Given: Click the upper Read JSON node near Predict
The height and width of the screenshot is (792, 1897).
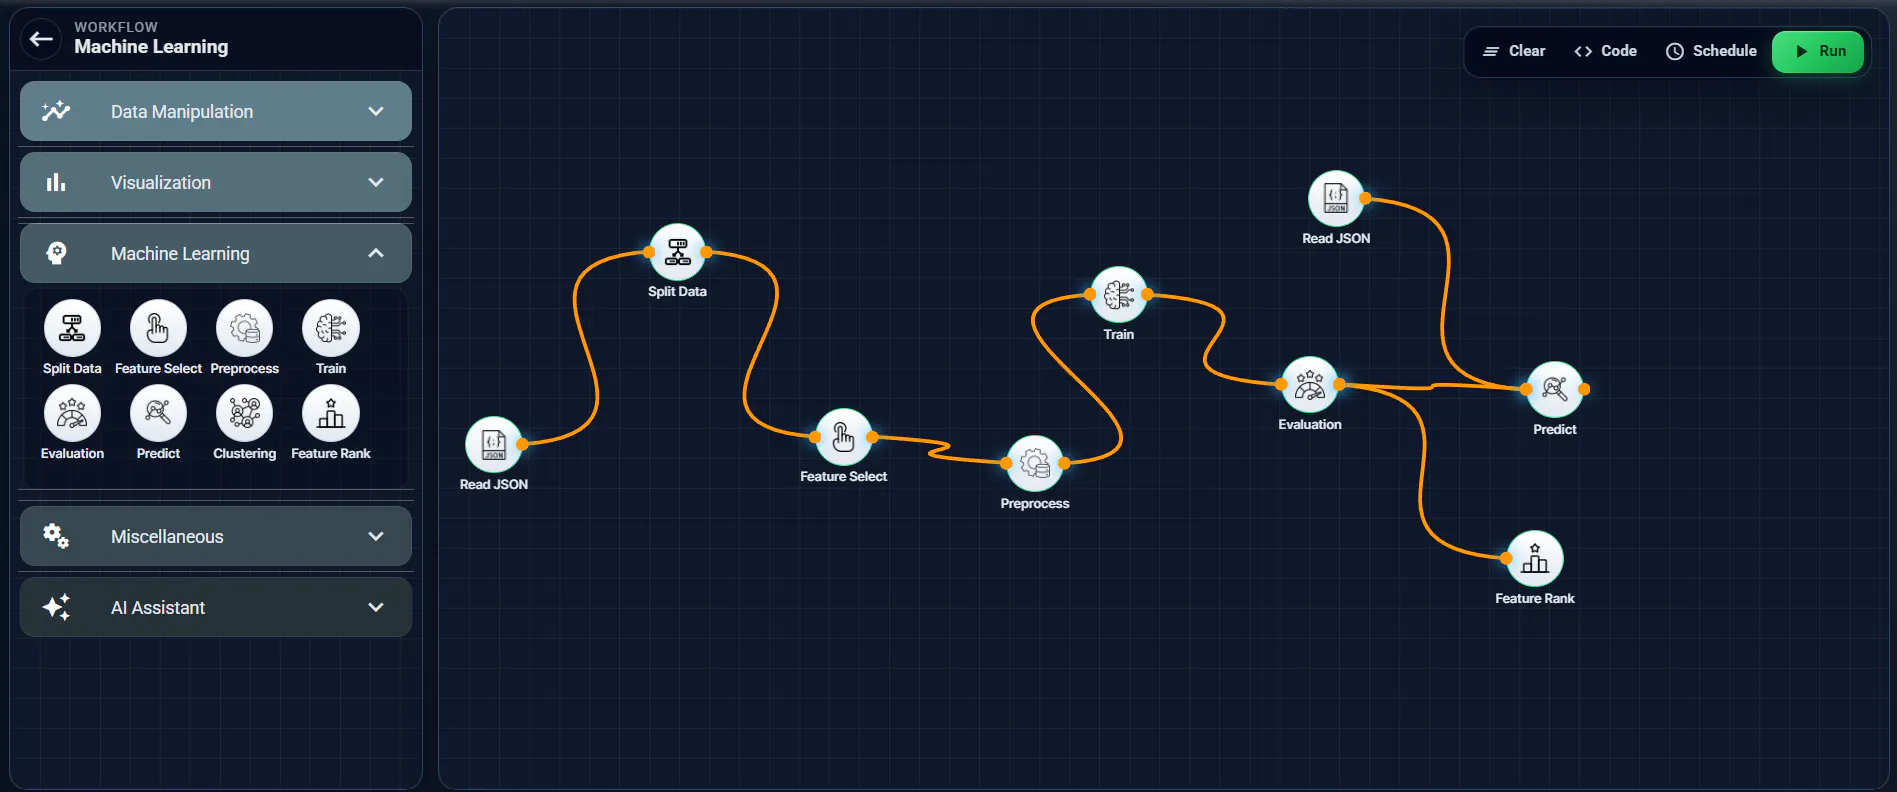Looking at the screenshot, I should (x=1336, y=198).
